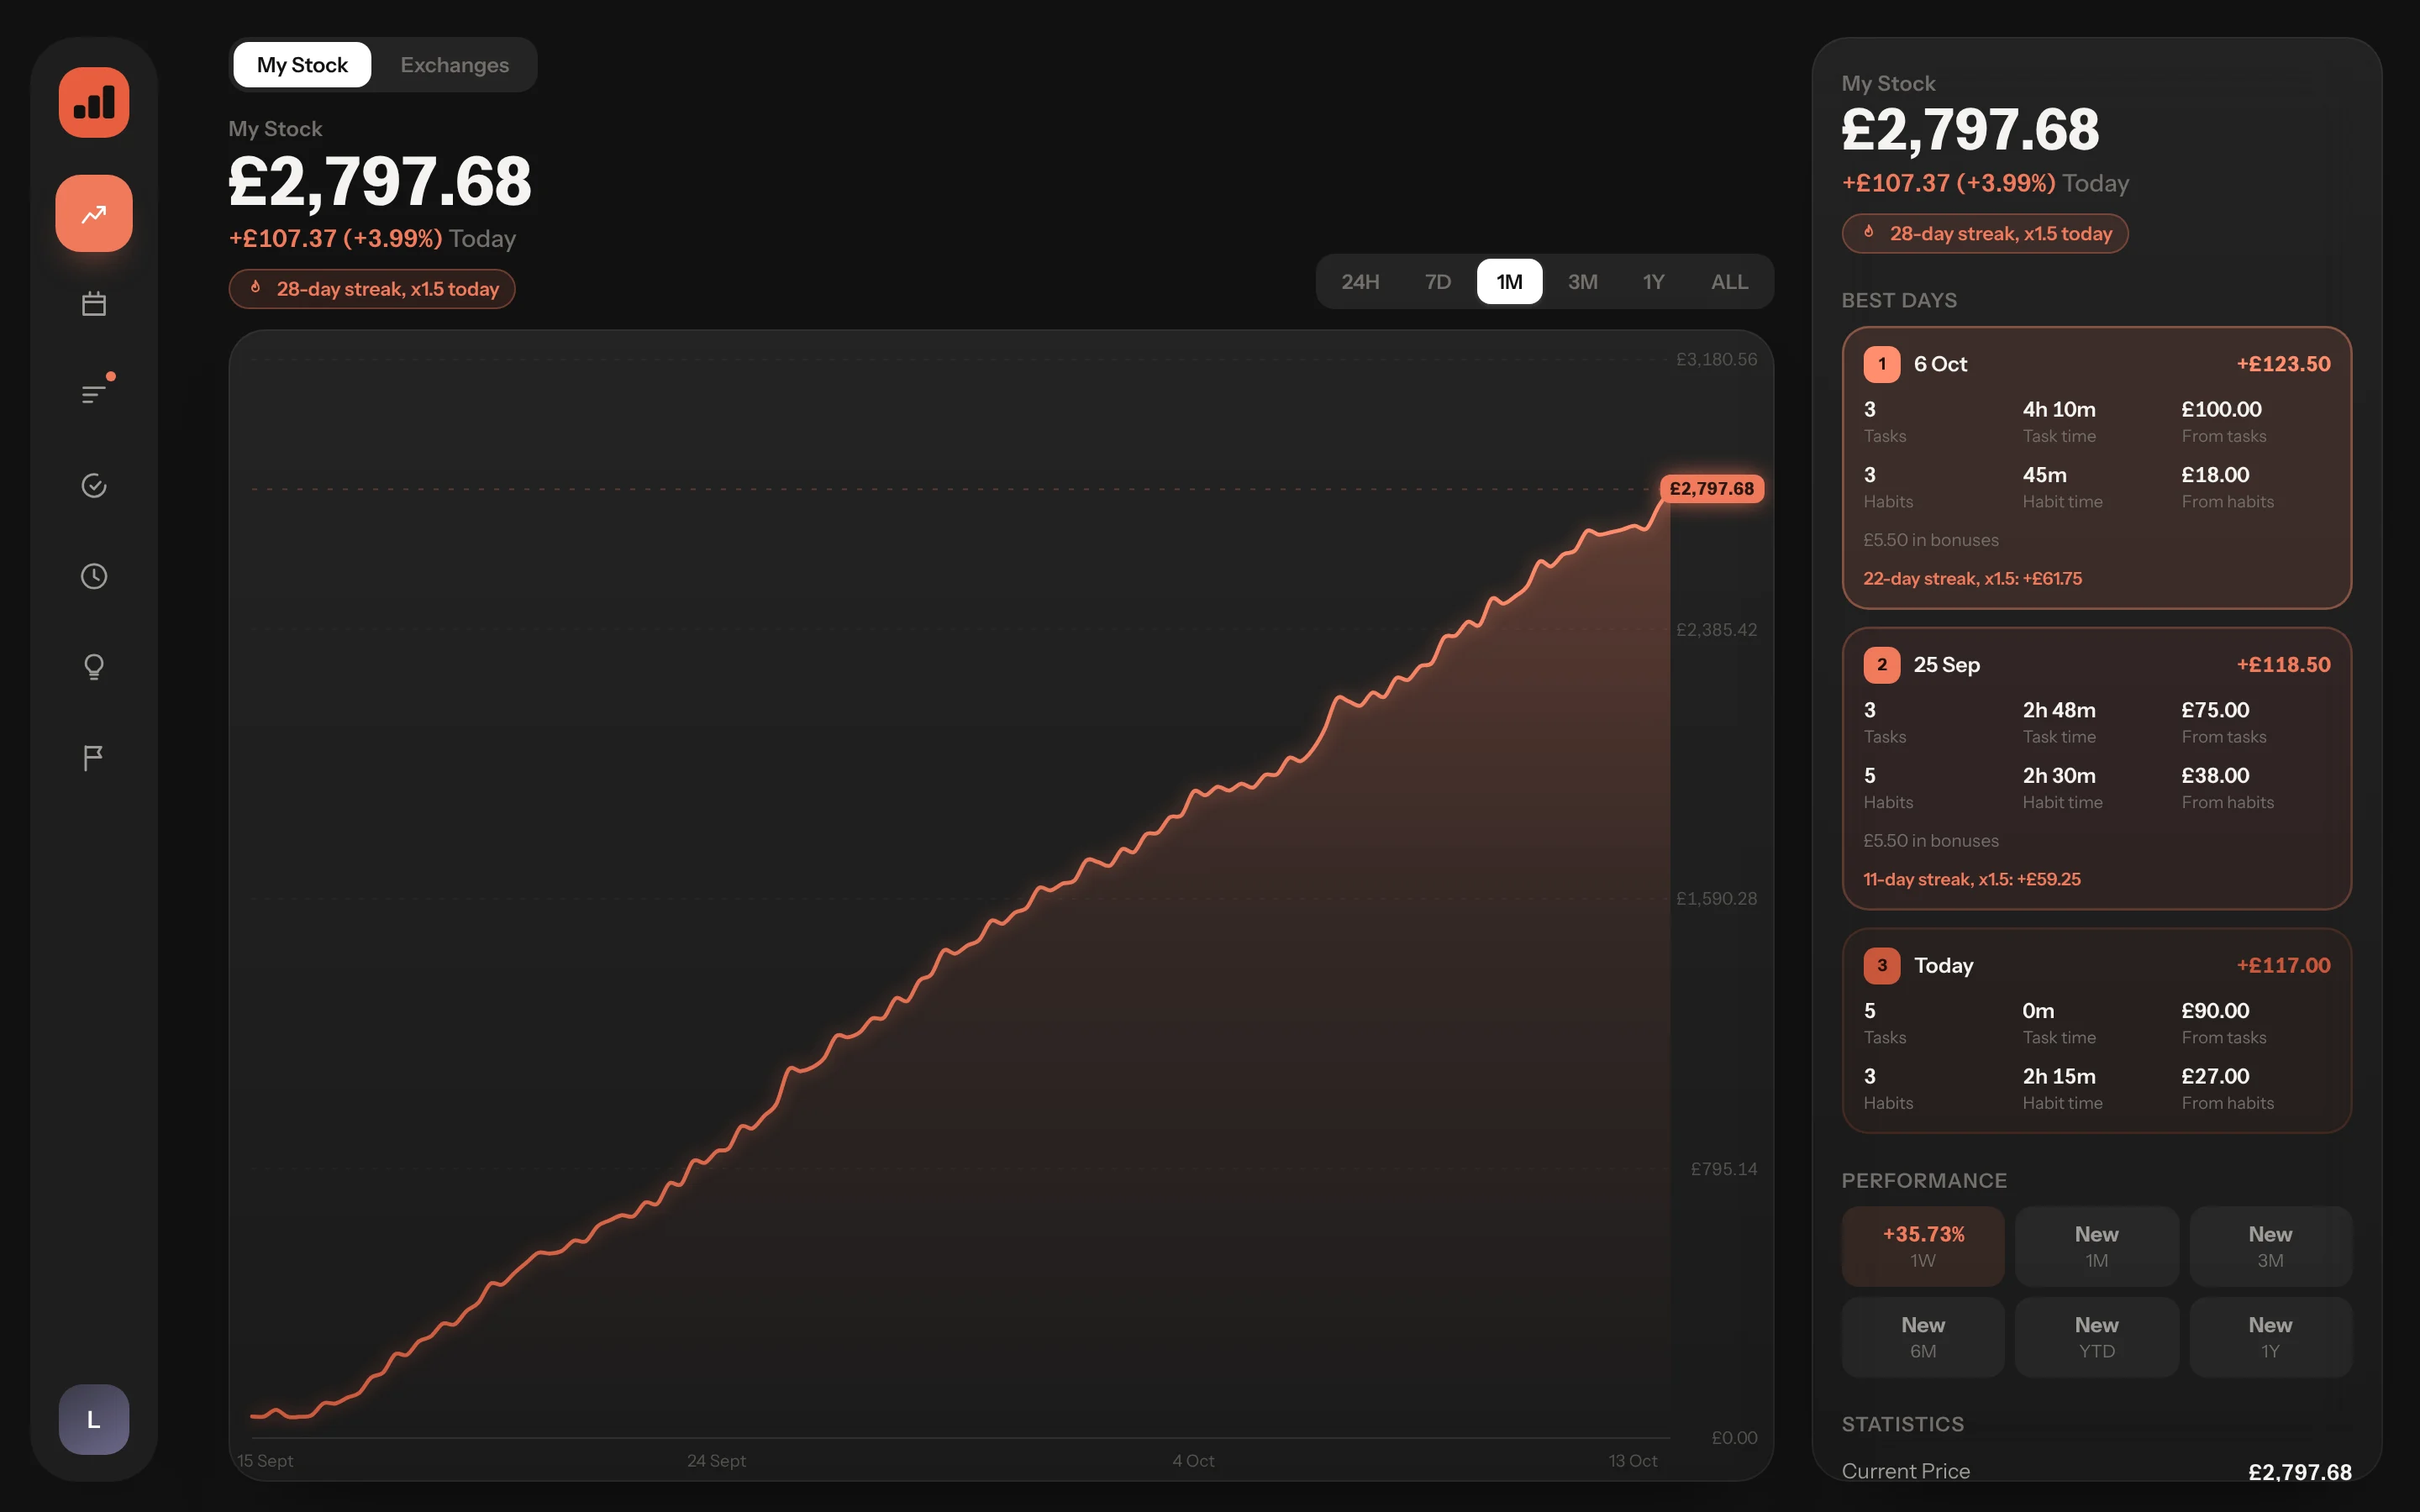Switch to the Exchanges tab
This screenshot has height=1512, width=2420.
[454, 65]
